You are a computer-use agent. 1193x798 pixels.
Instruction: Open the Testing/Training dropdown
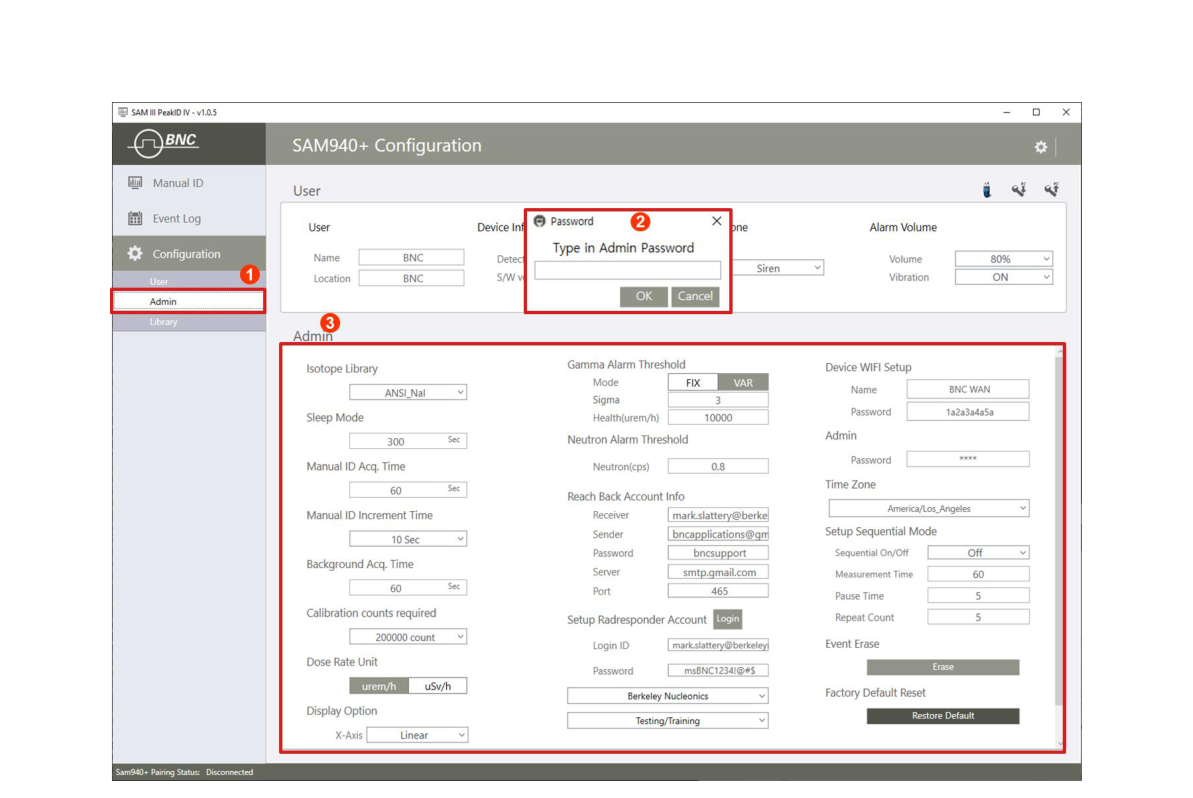point(667,720)
